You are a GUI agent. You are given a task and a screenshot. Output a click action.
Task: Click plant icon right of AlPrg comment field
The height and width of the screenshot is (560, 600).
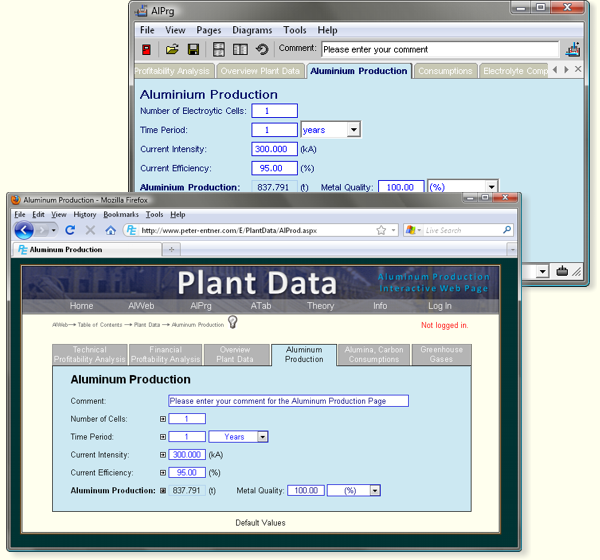point(573,49)
